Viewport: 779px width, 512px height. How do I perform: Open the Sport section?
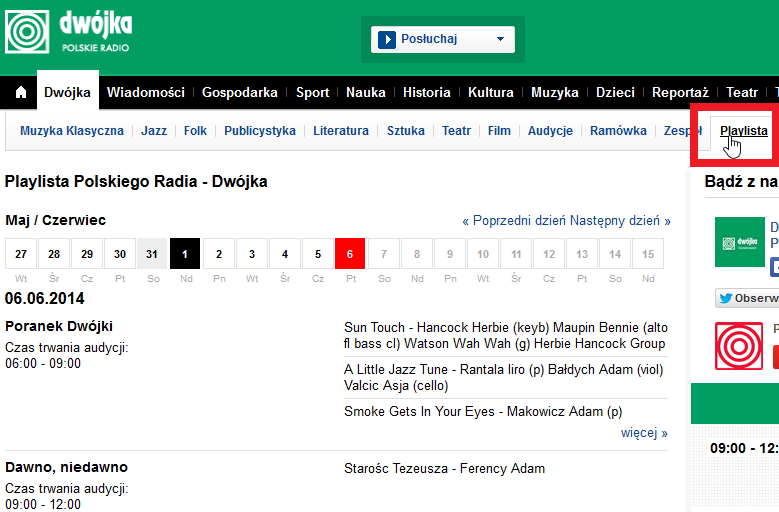click(312, 92)
